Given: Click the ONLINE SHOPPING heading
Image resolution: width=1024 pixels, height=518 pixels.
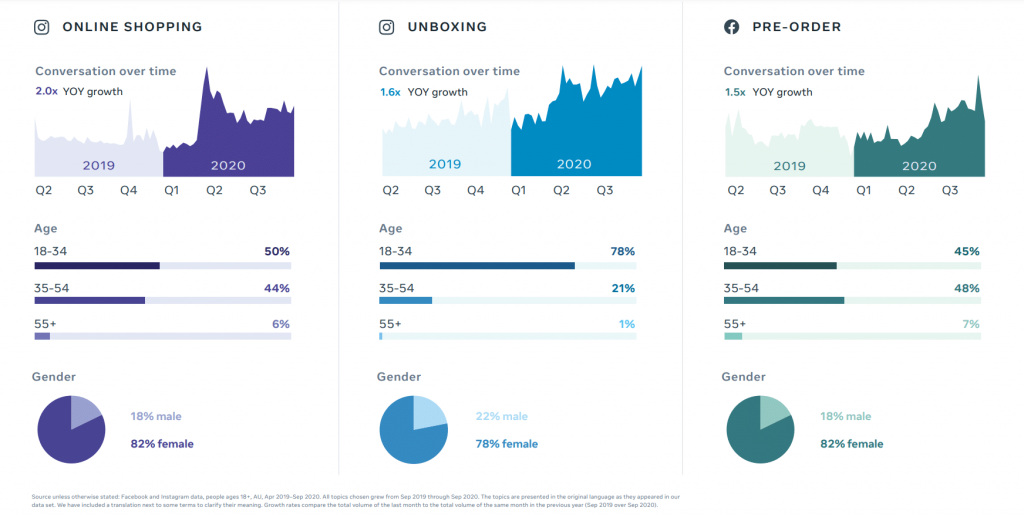Looking at the screenshot, I should (x=132, y=27).
